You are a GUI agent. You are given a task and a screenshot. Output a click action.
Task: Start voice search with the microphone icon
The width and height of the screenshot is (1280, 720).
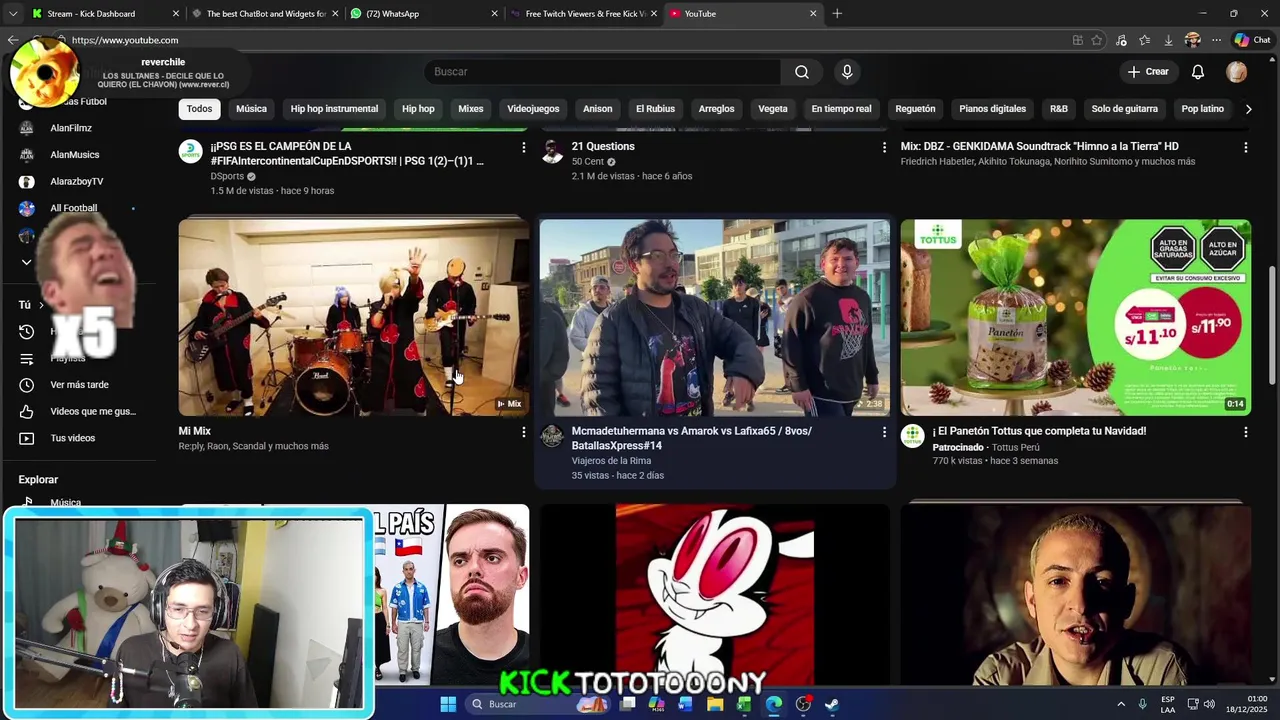pyautogui.click(x=847, y=72)
